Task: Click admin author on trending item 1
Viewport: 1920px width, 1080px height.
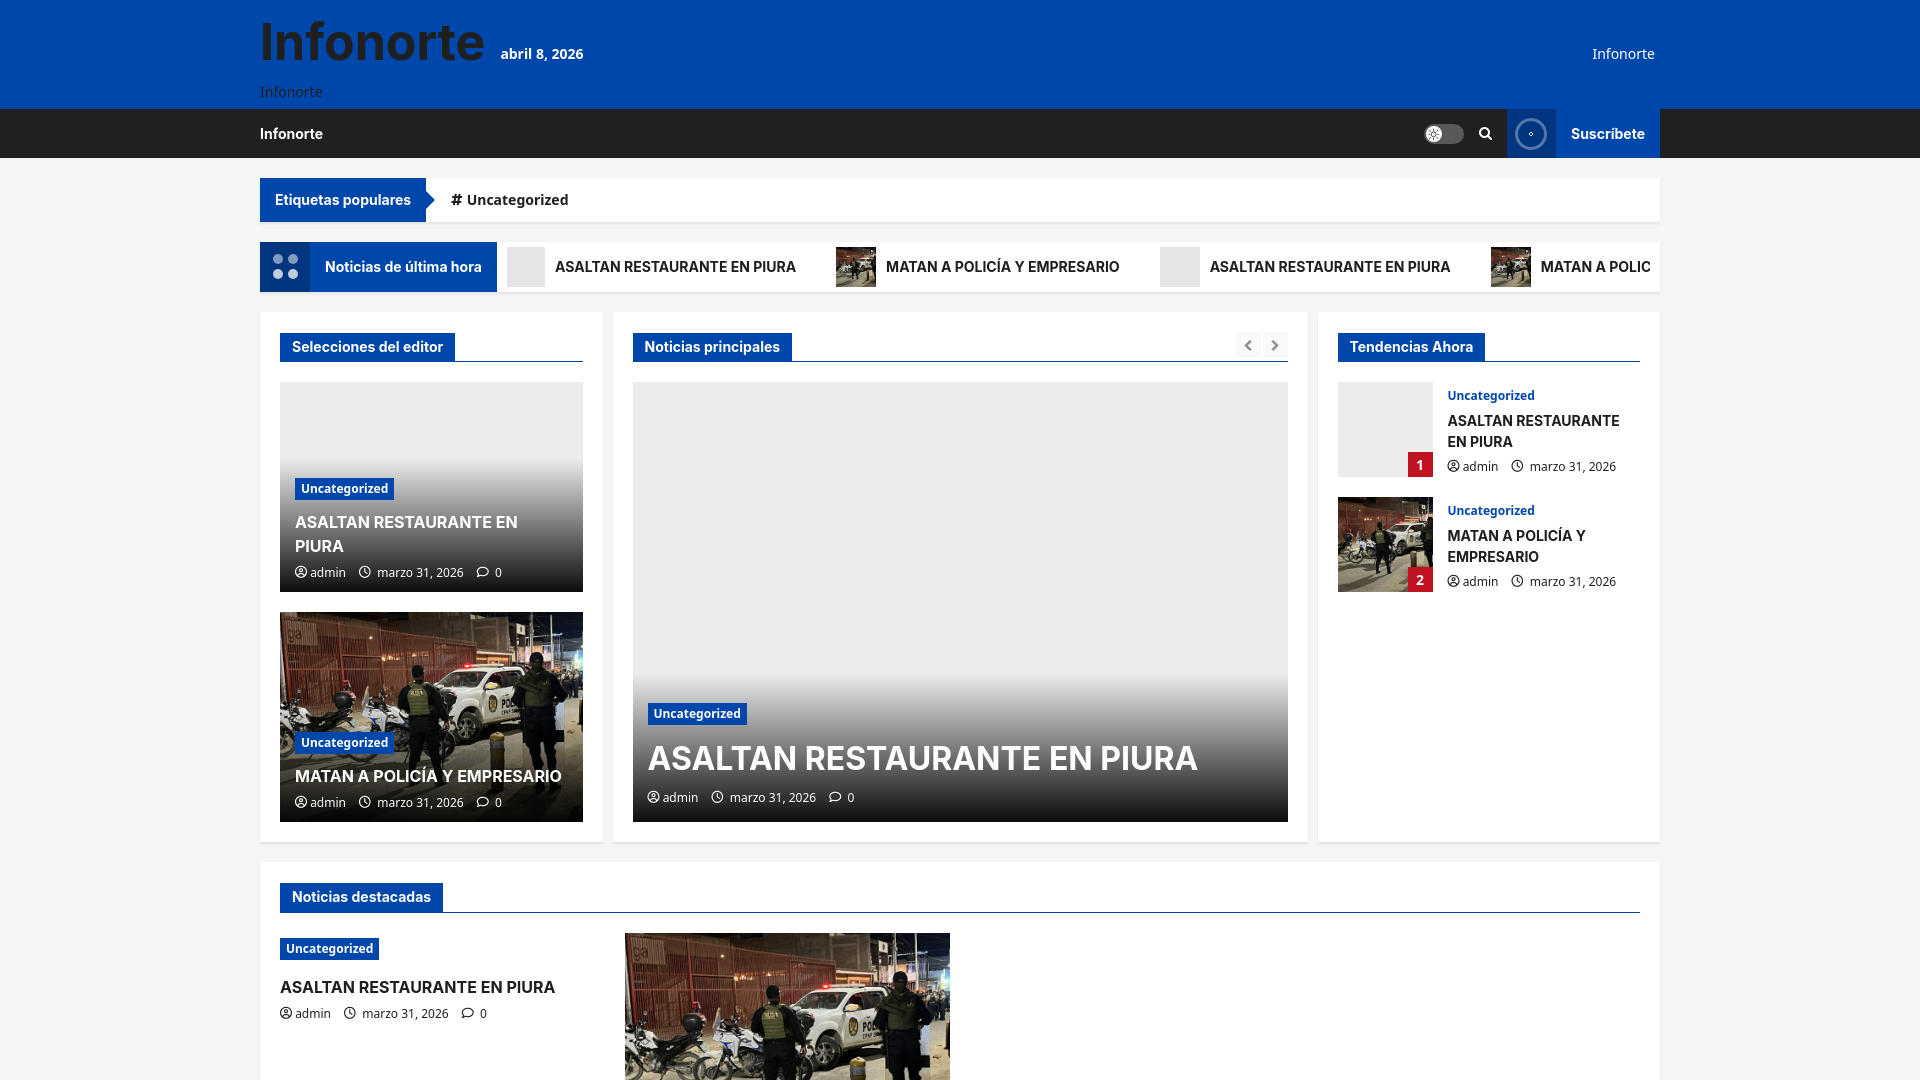Action: coord(1473,467)
